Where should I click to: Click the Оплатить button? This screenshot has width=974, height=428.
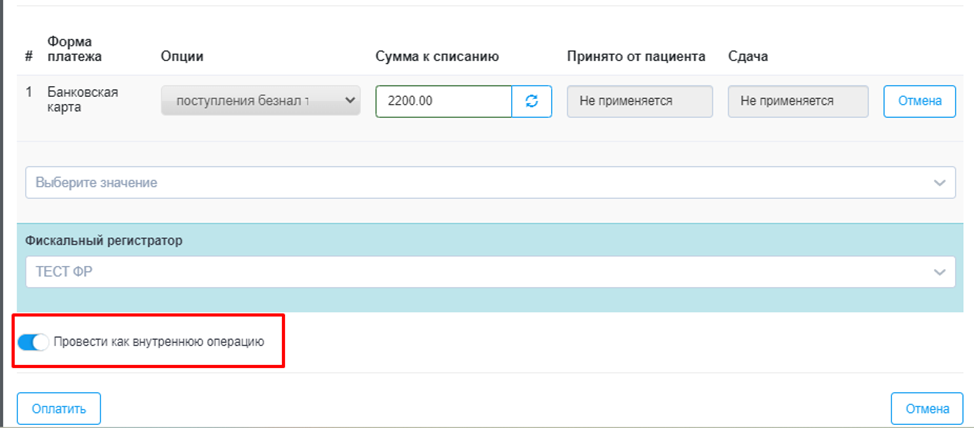(x=59, y=409)
